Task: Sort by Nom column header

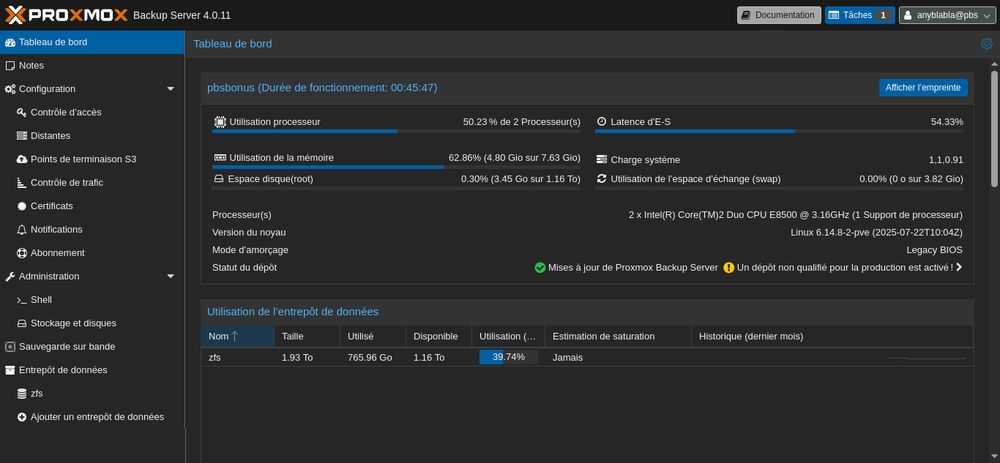Action: pos(238,336)
